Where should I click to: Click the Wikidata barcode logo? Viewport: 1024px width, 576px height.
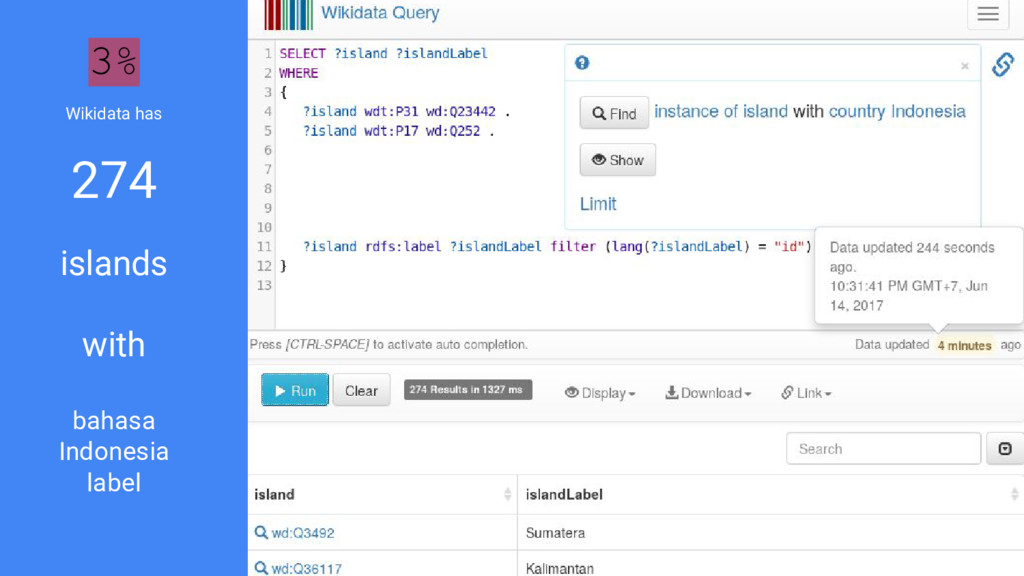288,14
